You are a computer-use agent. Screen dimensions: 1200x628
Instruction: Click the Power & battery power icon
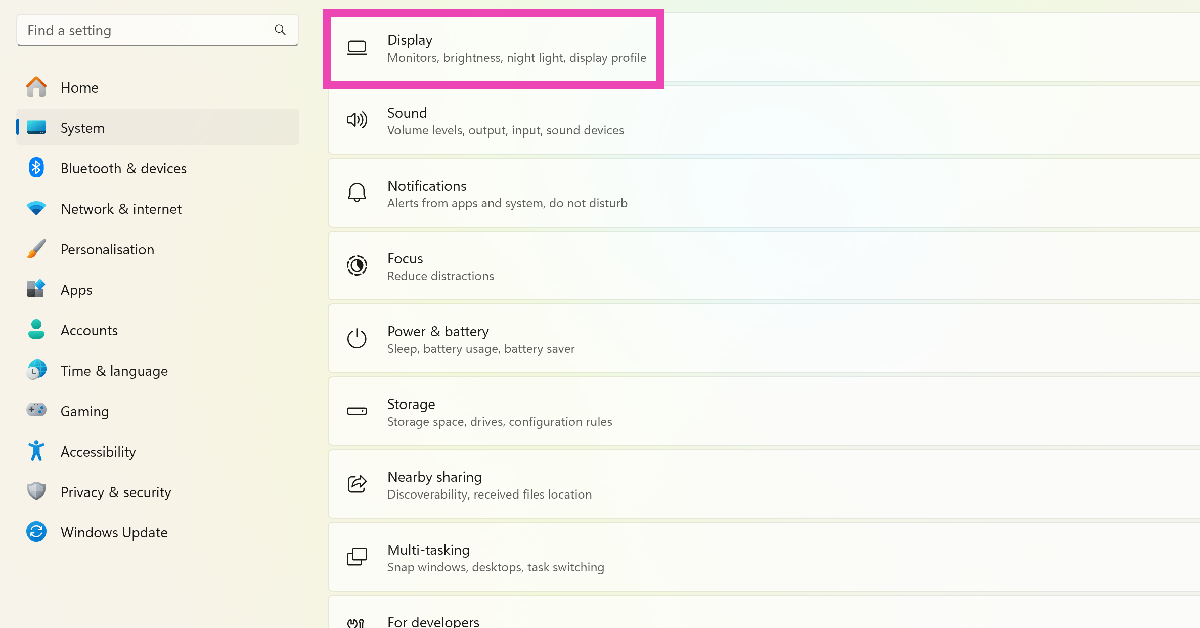coord(357,339)
